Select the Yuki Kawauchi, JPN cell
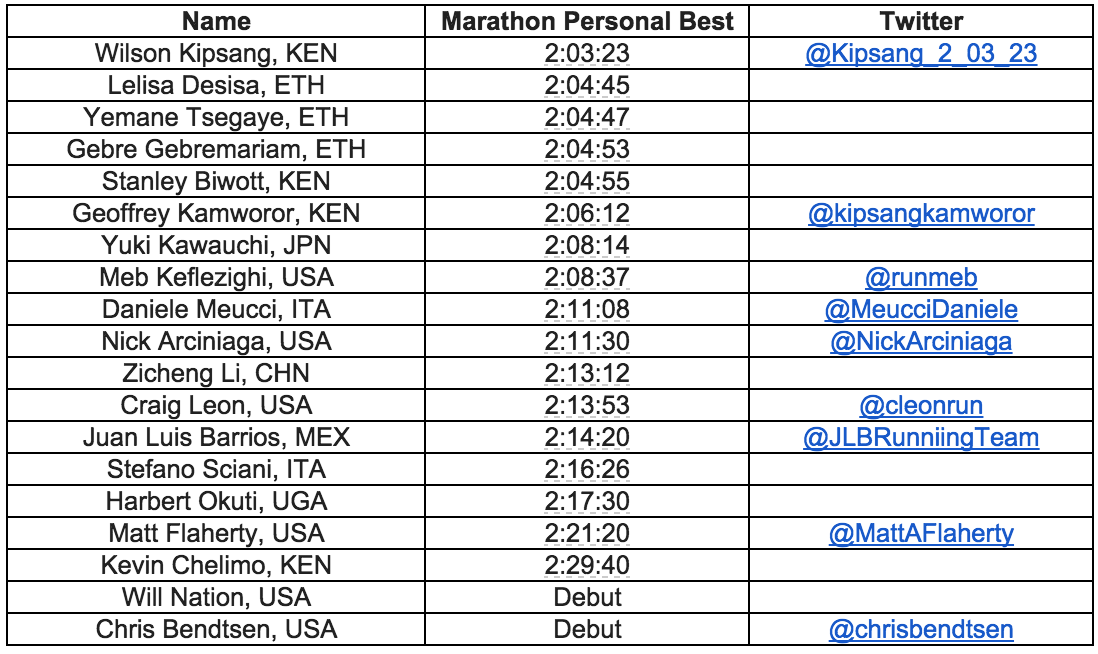Image resolution: width=1098 pixels, height=654 pixels. pyautogui.click(x=217, y=246)
